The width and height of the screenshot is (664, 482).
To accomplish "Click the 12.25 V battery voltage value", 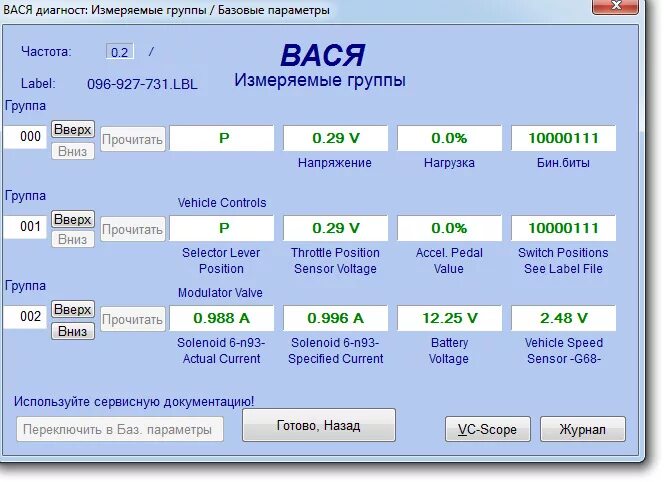I will click(450, 318).
